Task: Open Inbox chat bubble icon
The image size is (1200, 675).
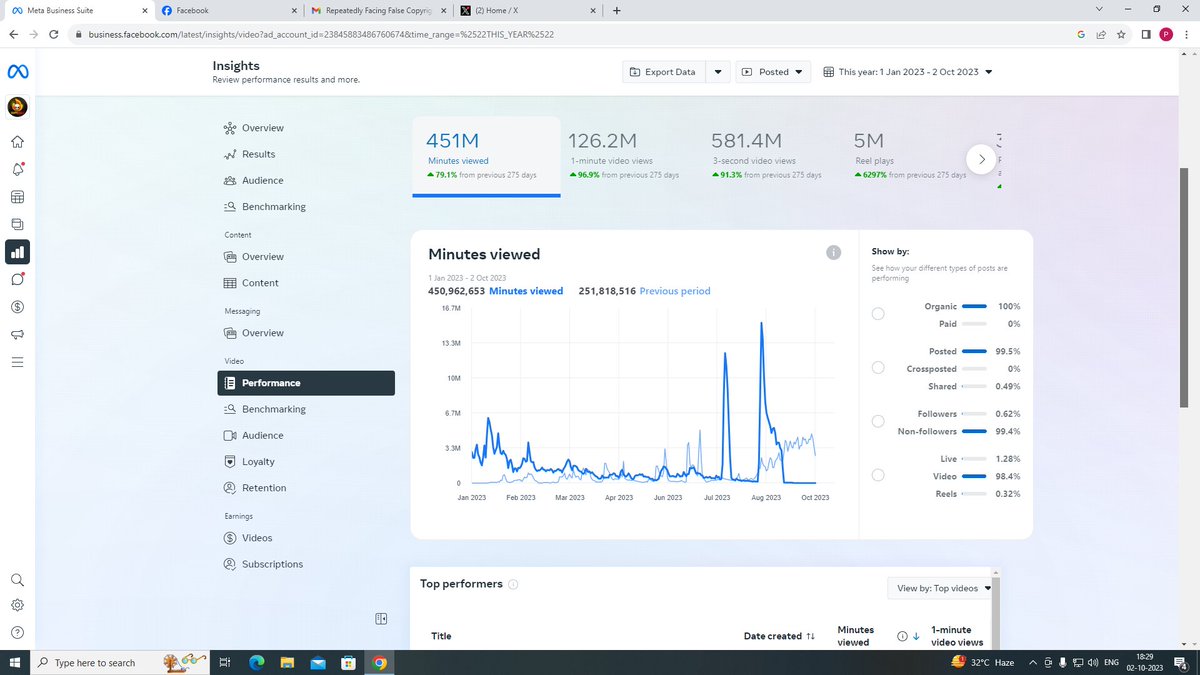Action: tap(17, 279)
